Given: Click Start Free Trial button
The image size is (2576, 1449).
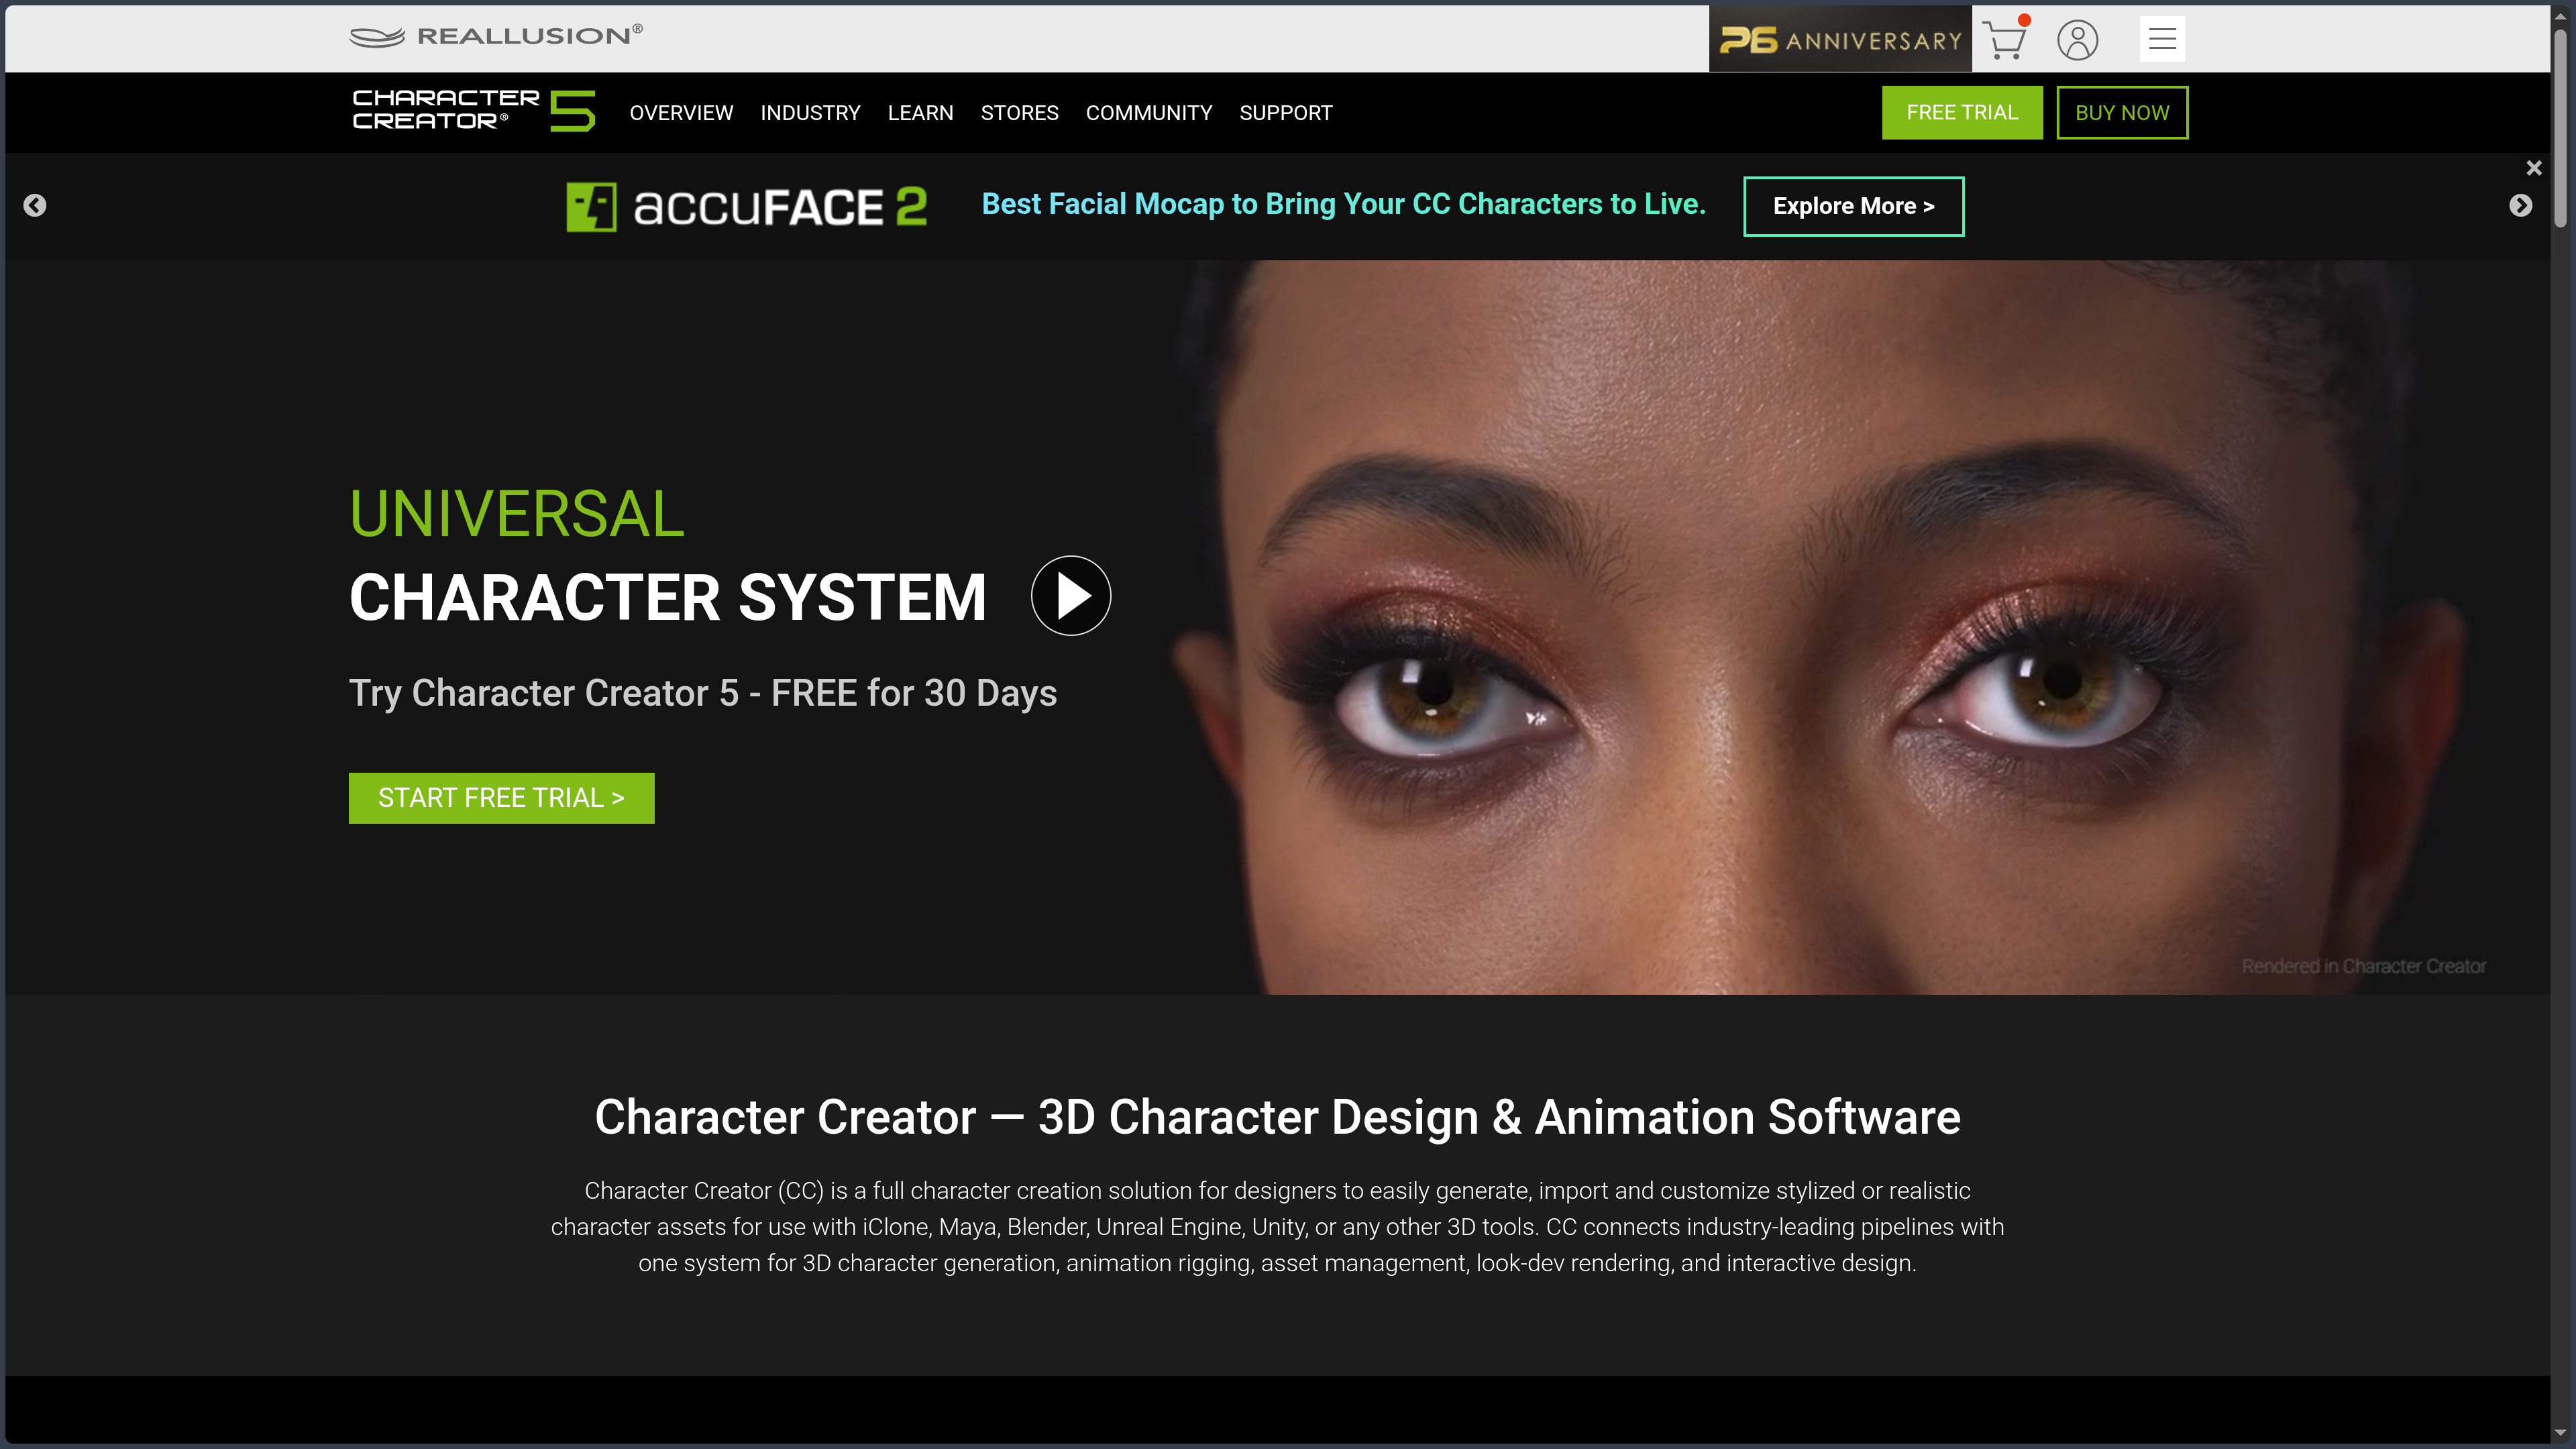Looking at the screenshot, I should point(501,798).
